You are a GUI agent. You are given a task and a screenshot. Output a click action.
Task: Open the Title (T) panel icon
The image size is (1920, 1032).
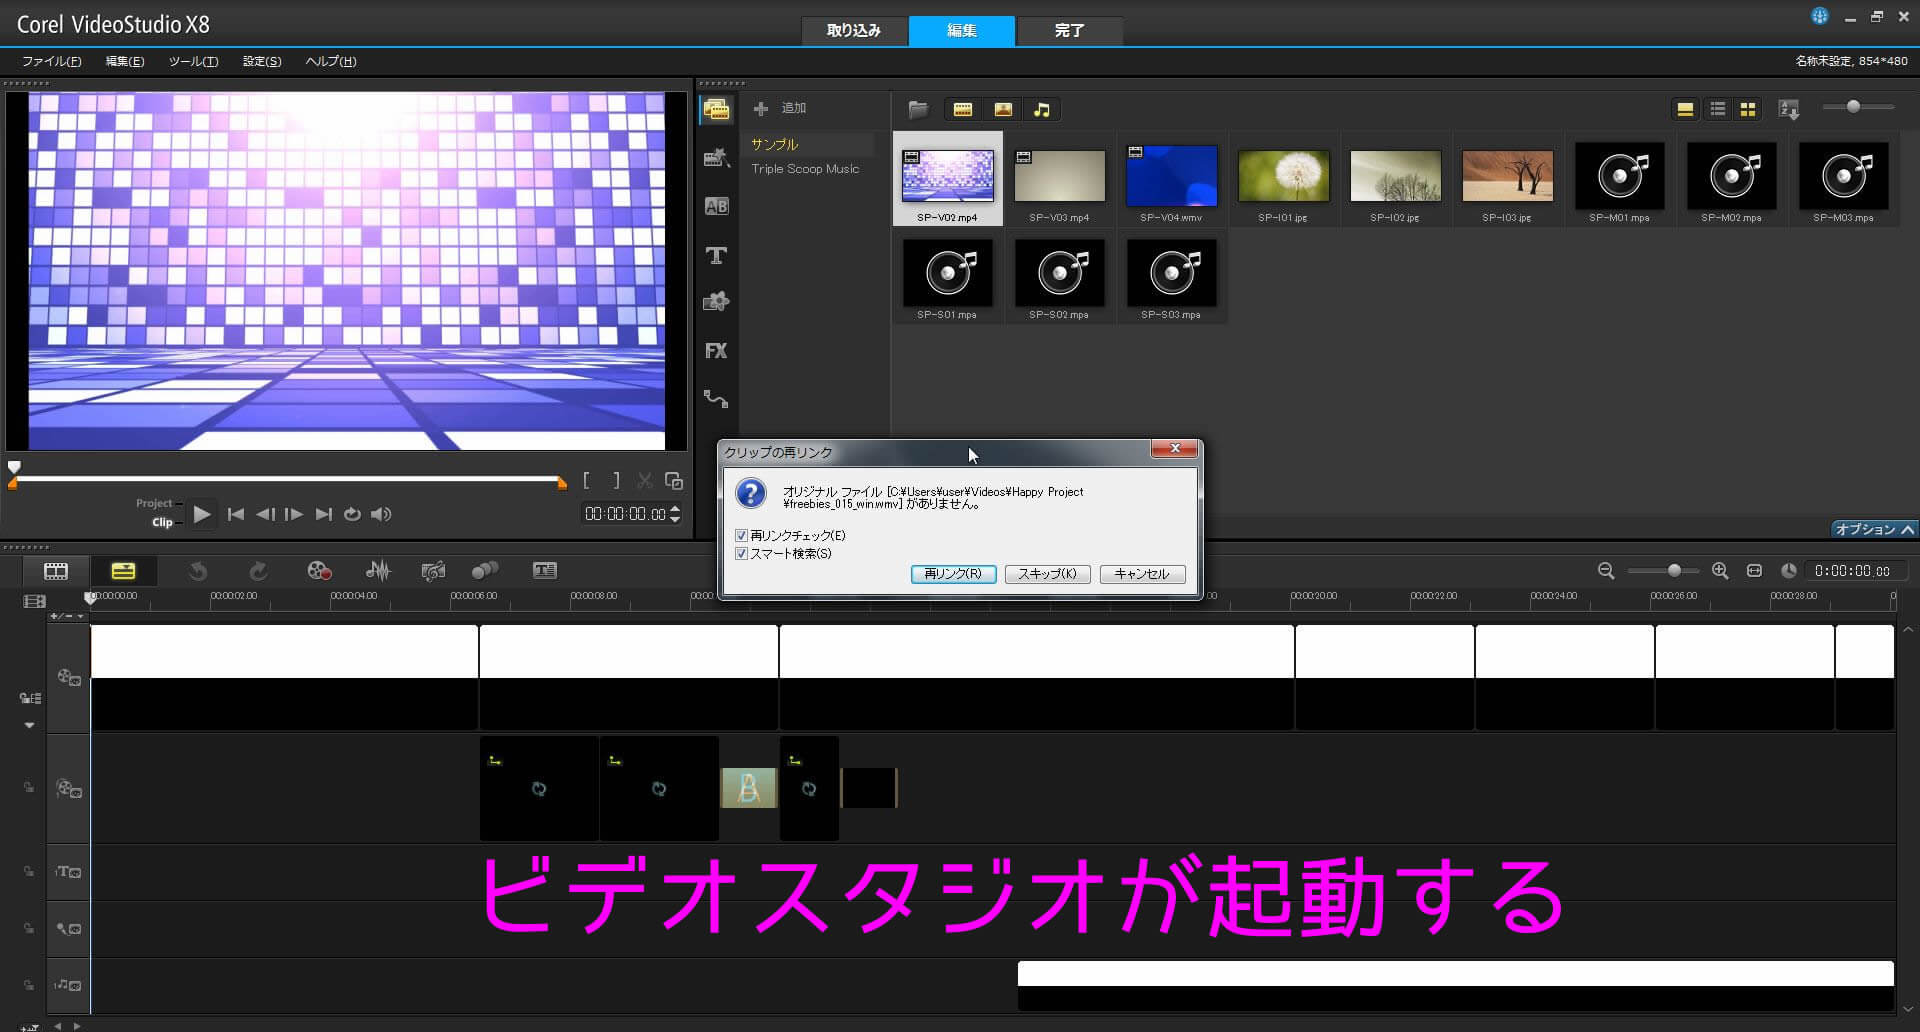pyautogui.click(x=716, y=255)
